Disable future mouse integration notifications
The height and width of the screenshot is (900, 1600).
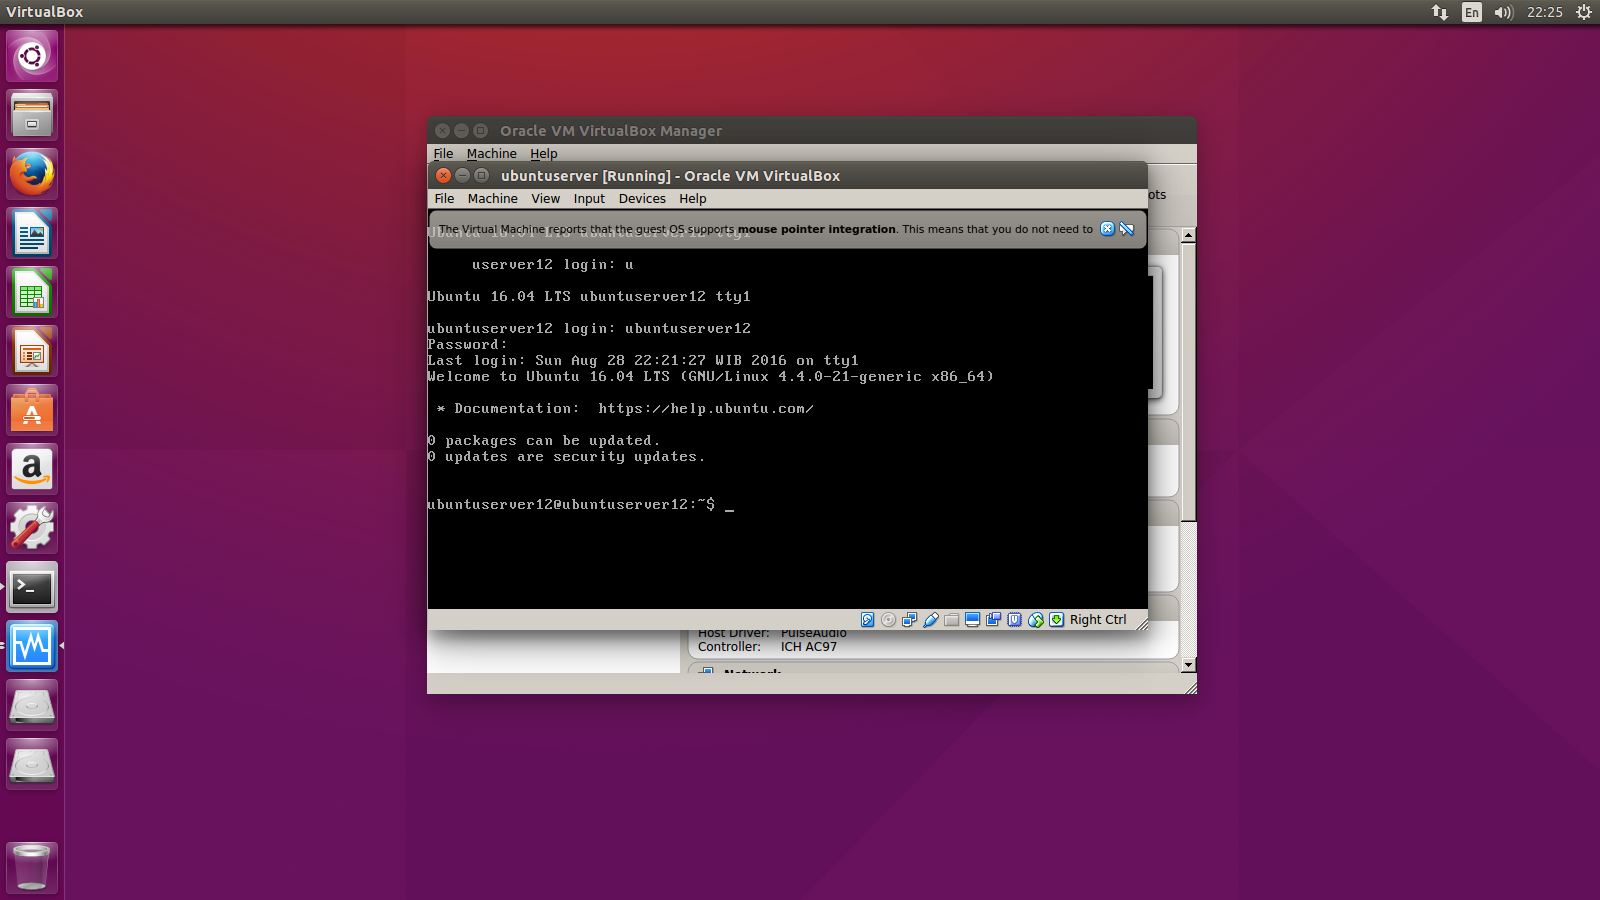click(1127, 228)
